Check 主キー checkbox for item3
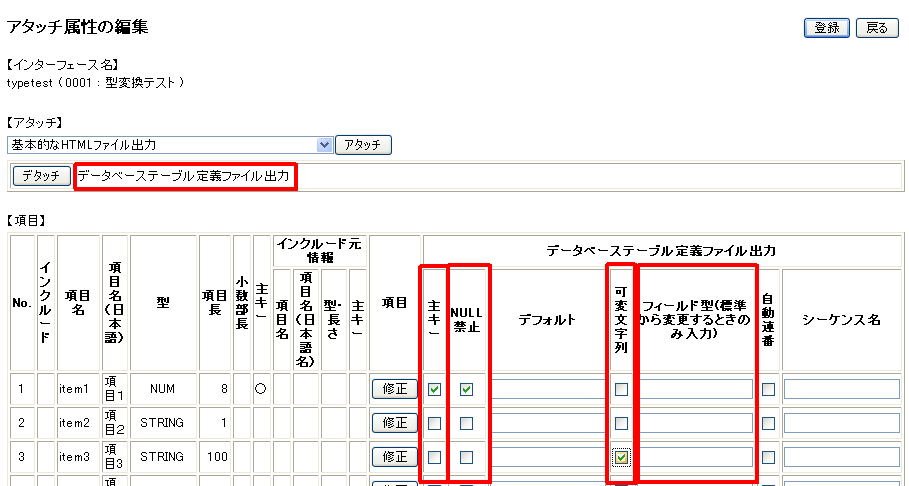 coord(434,457)
